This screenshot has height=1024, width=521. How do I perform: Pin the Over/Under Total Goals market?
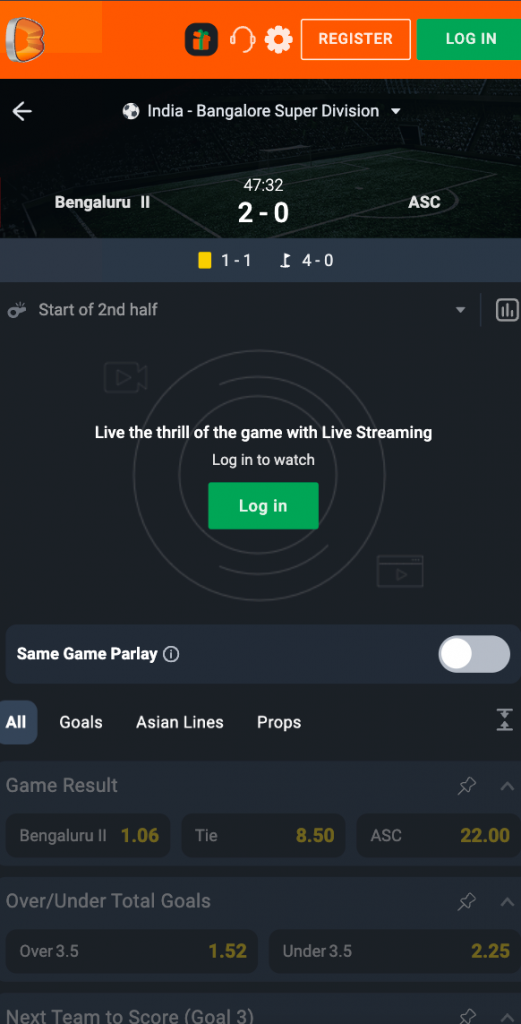click(467, 902)
